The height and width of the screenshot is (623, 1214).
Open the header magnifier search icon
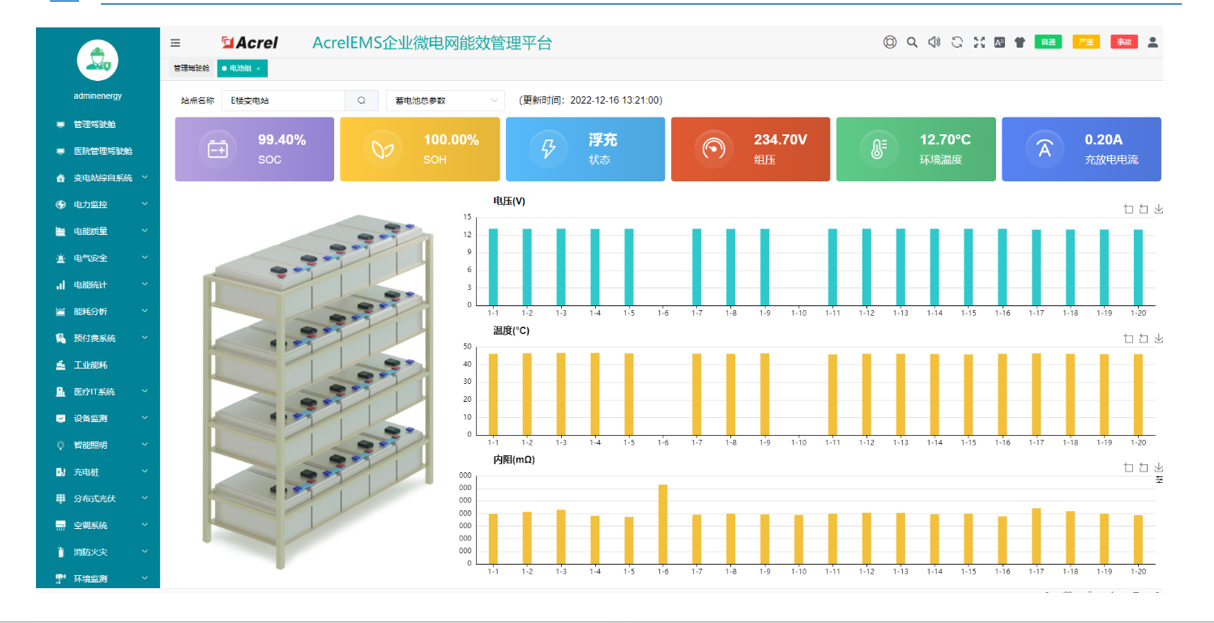(912, 42)
